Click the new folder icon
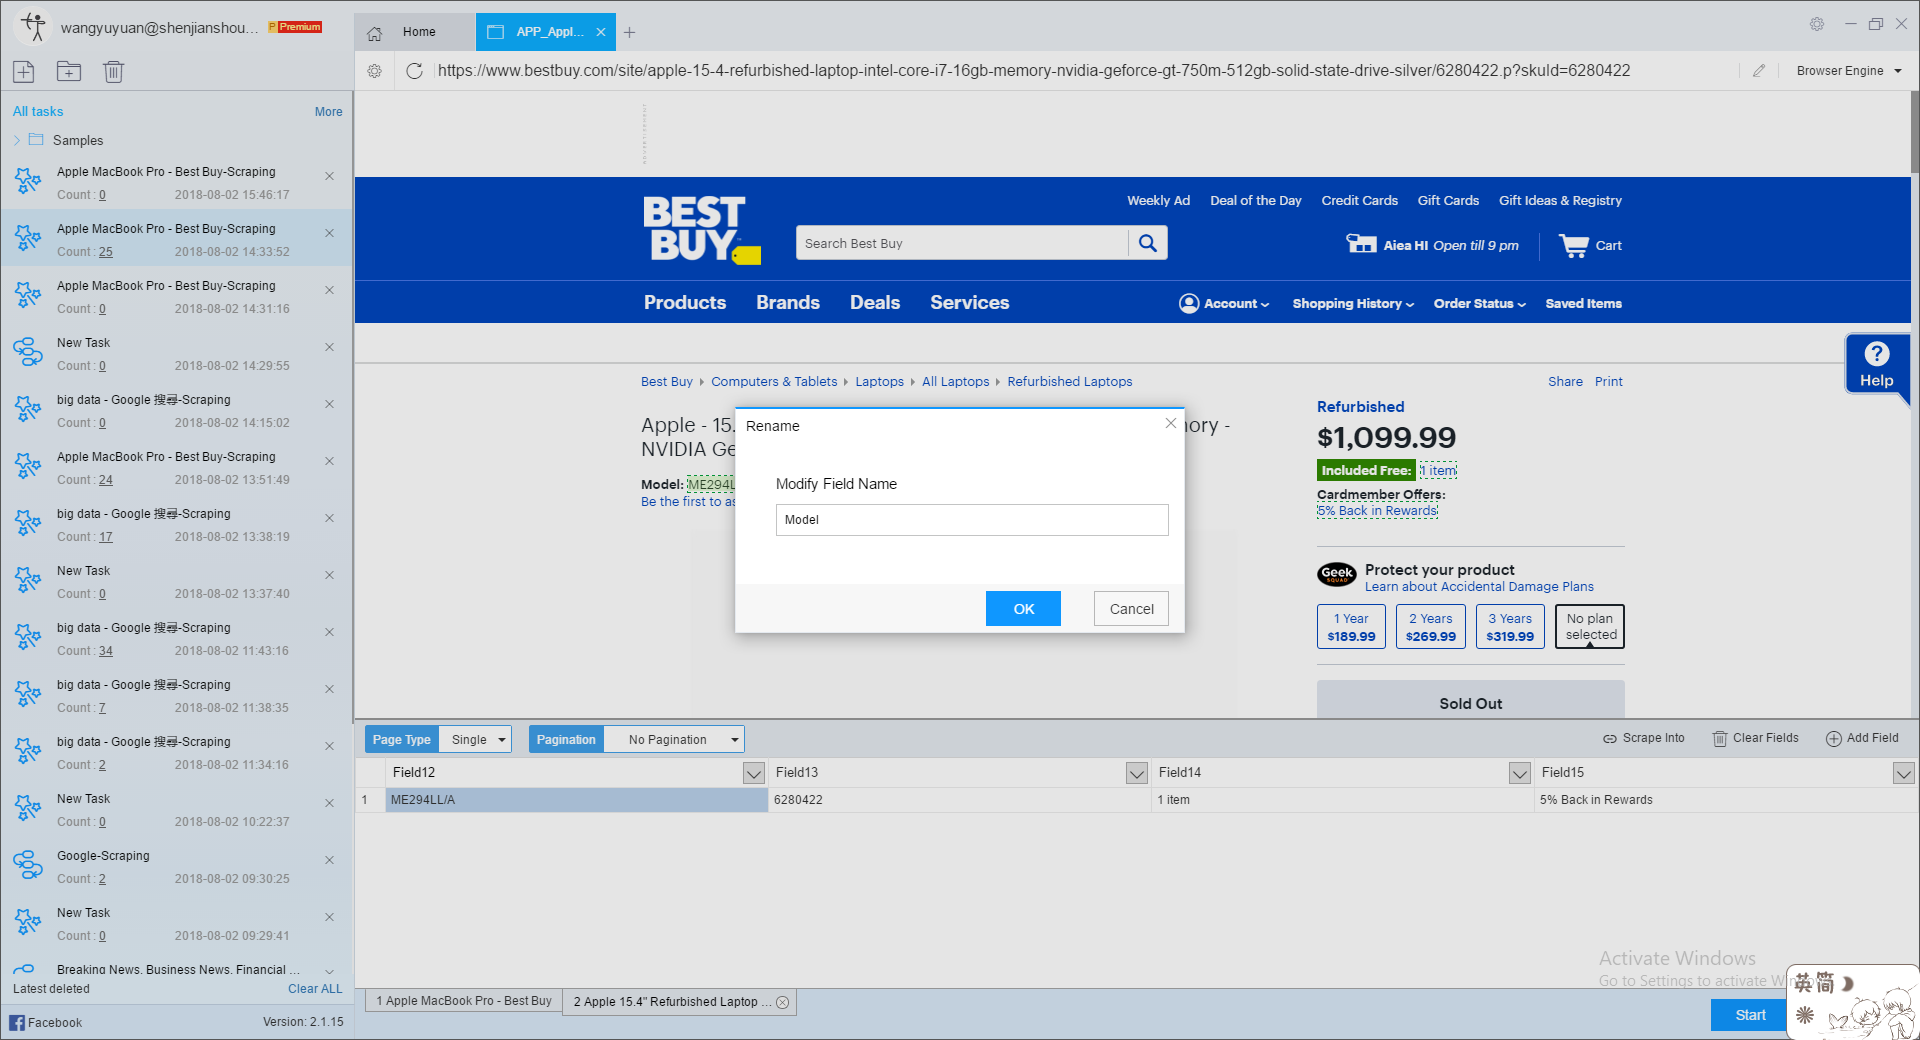Image resolution: width=1920 pixels, height=1040 pixels. point(69,71)
